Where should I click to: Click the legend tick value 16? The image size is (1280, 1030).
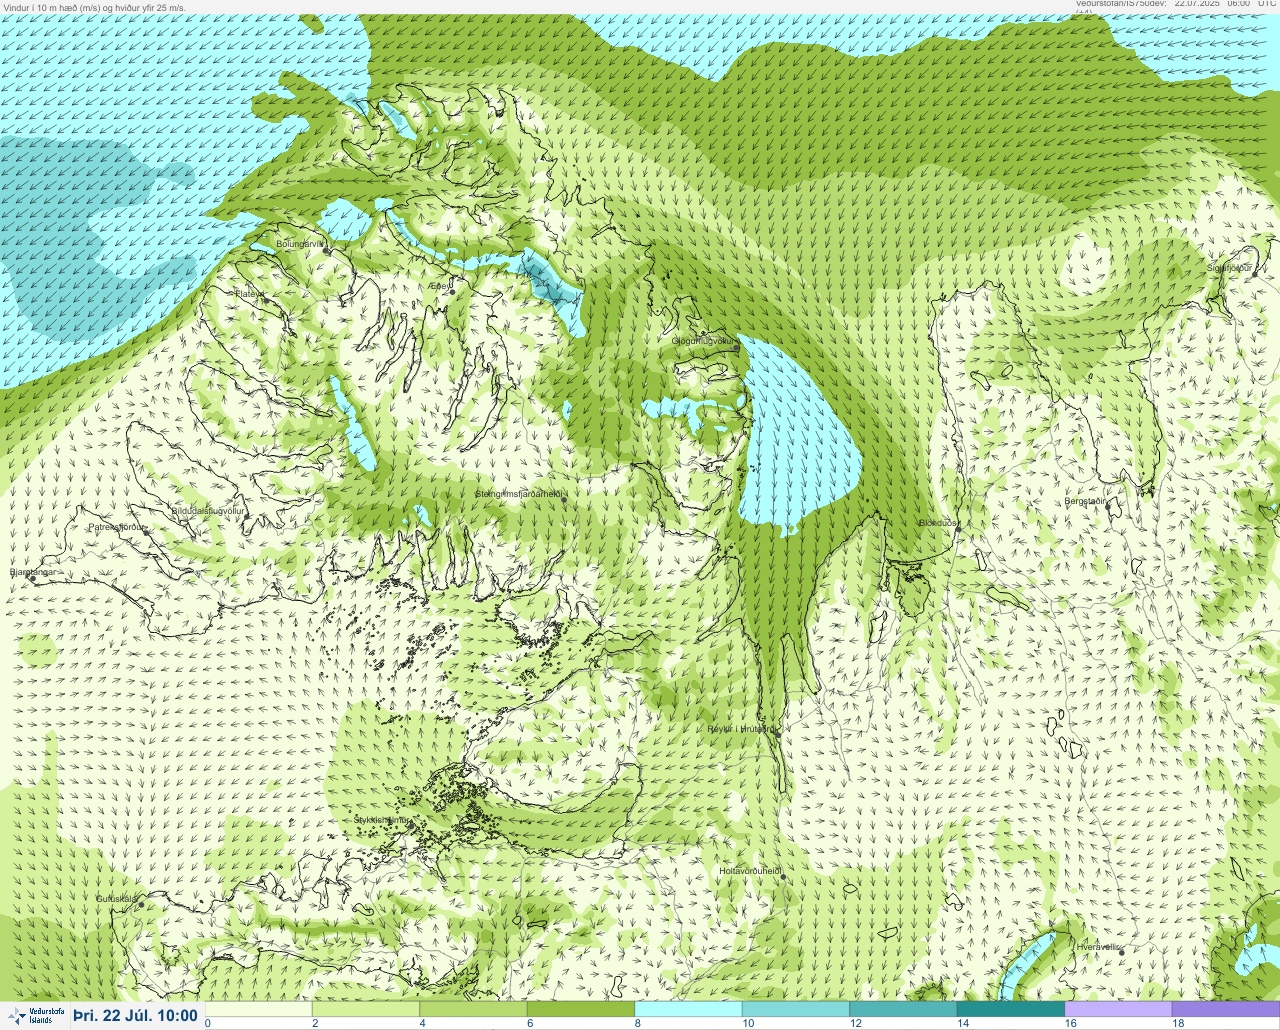[x=1070, y=1023]
